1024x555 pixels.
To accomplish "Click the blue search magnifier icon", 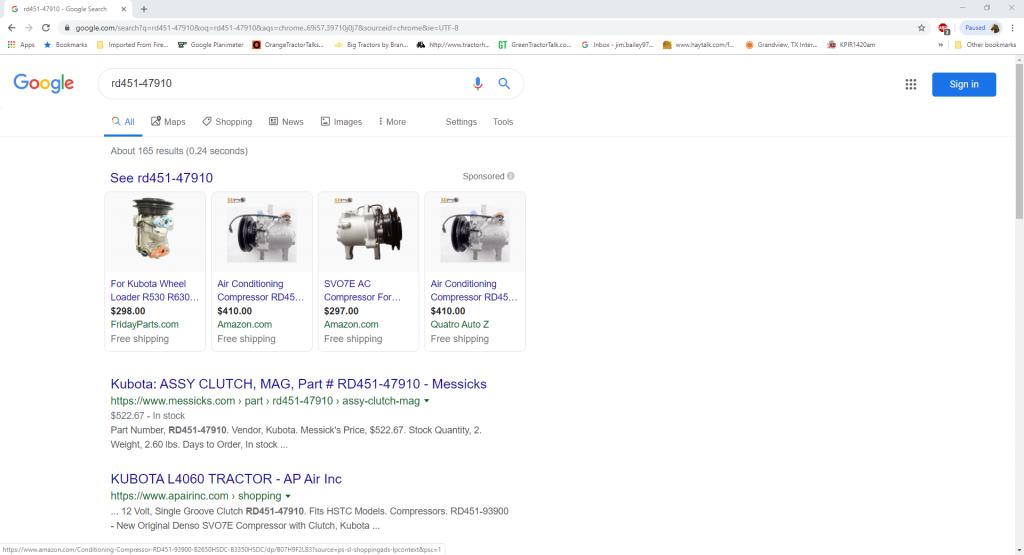I will [x=504, y=84].
